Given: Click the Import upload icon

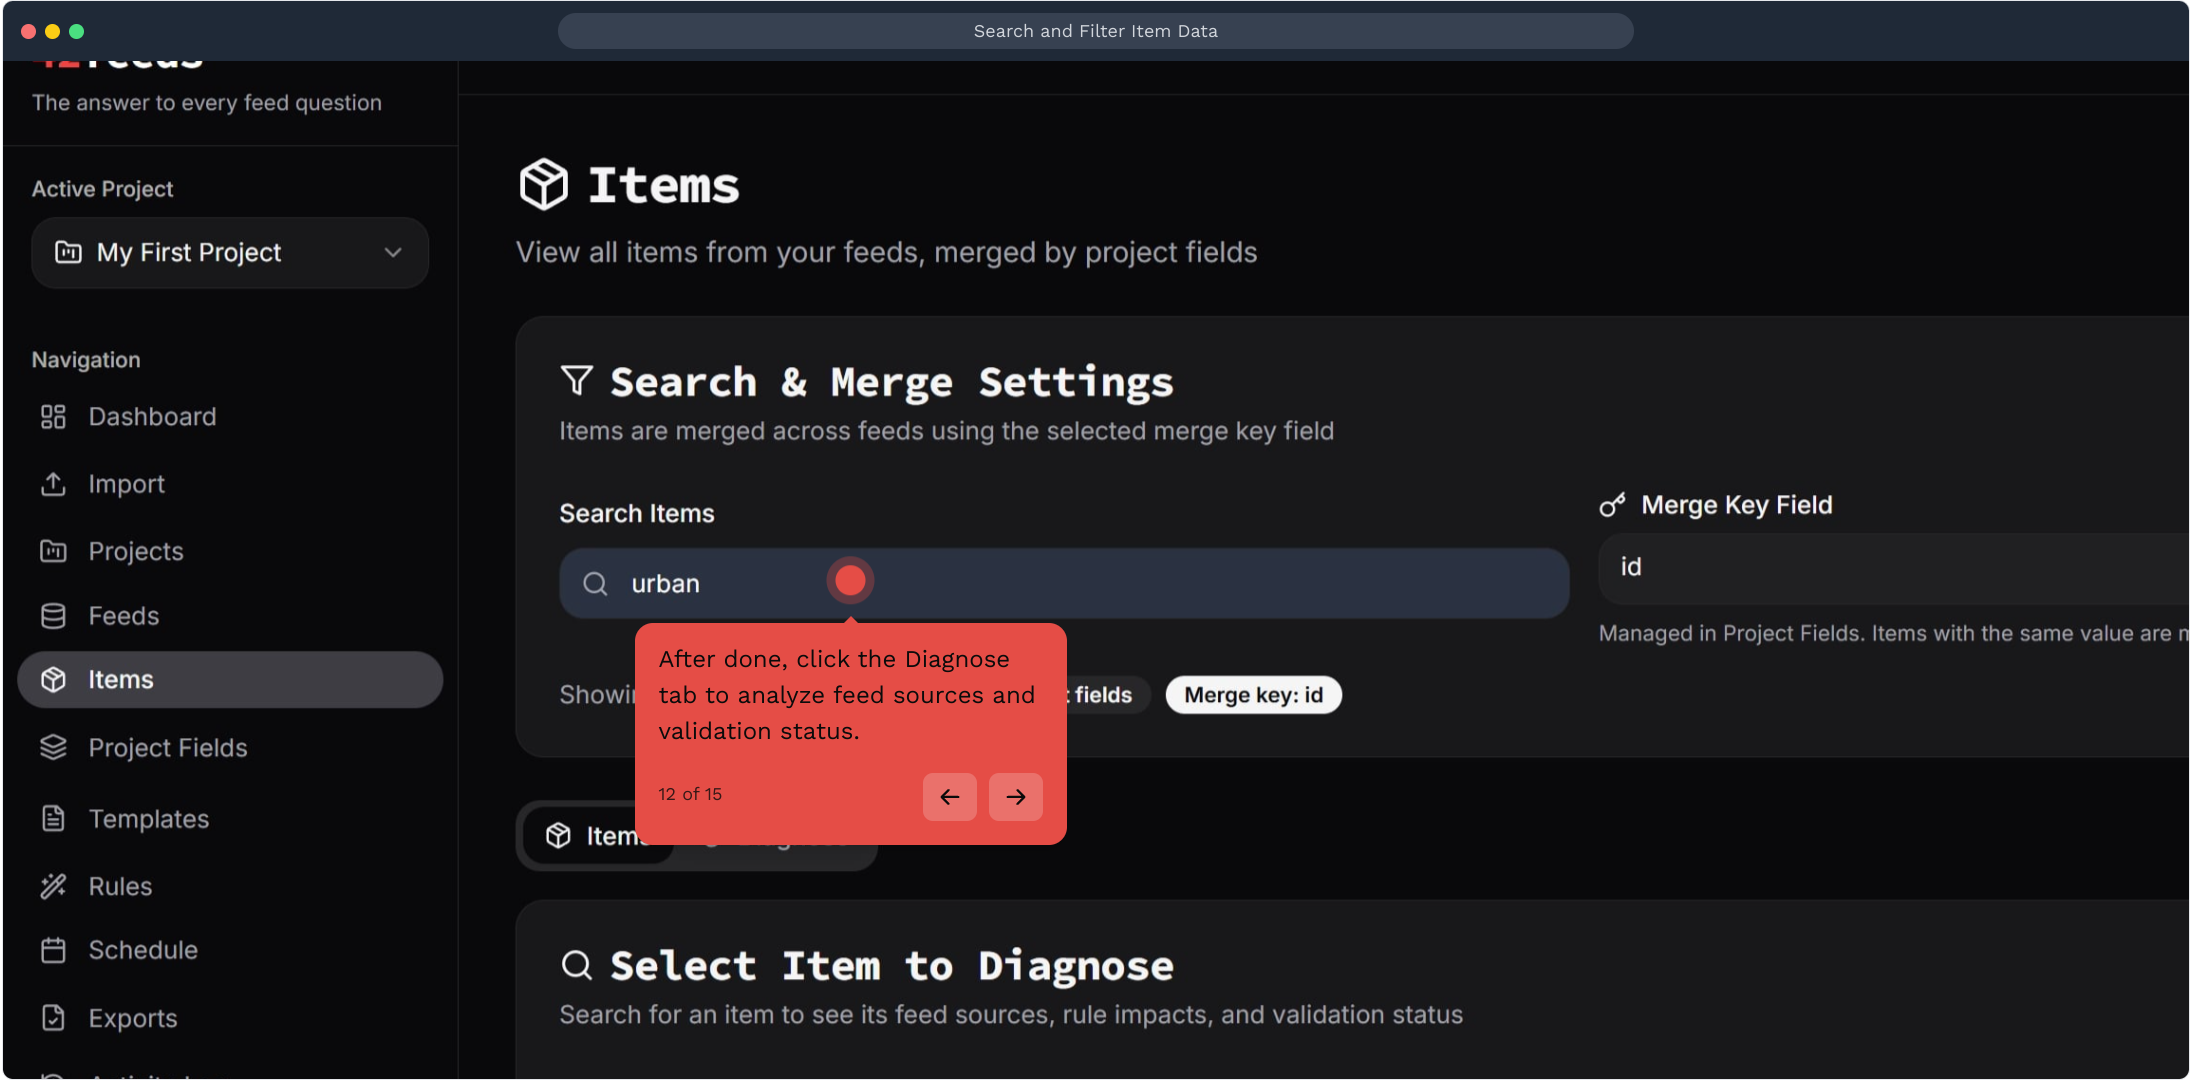Looking at the screenshot, I should [x=53, y=484].
